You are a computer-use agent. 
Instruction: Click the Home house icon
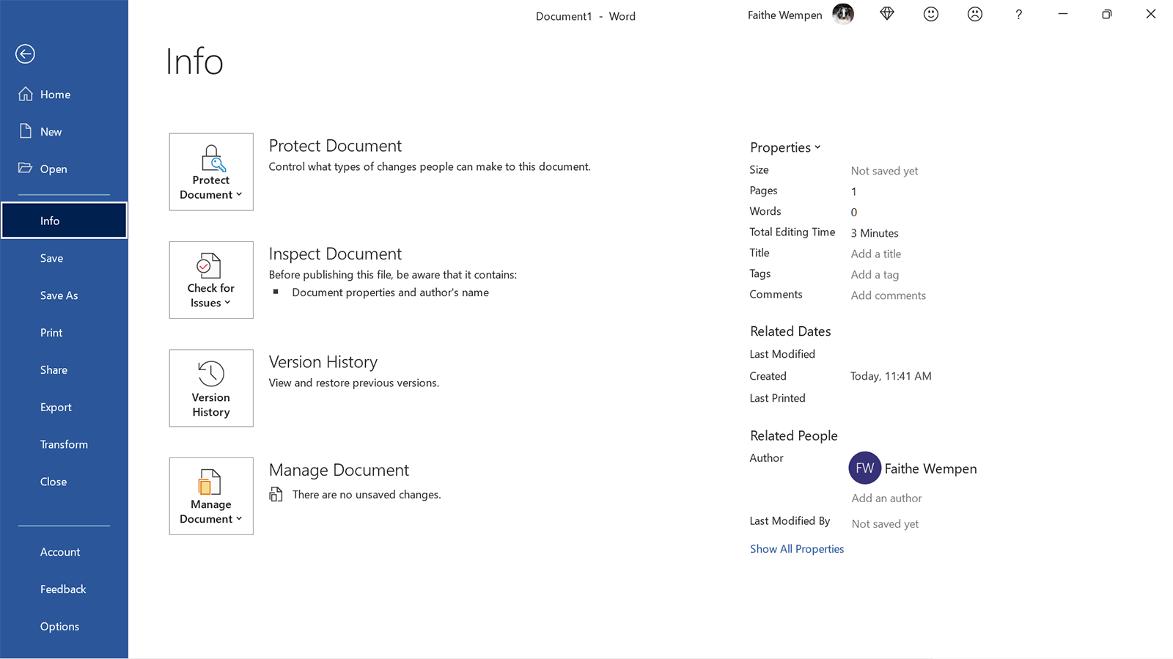click(x=25, y=94)
